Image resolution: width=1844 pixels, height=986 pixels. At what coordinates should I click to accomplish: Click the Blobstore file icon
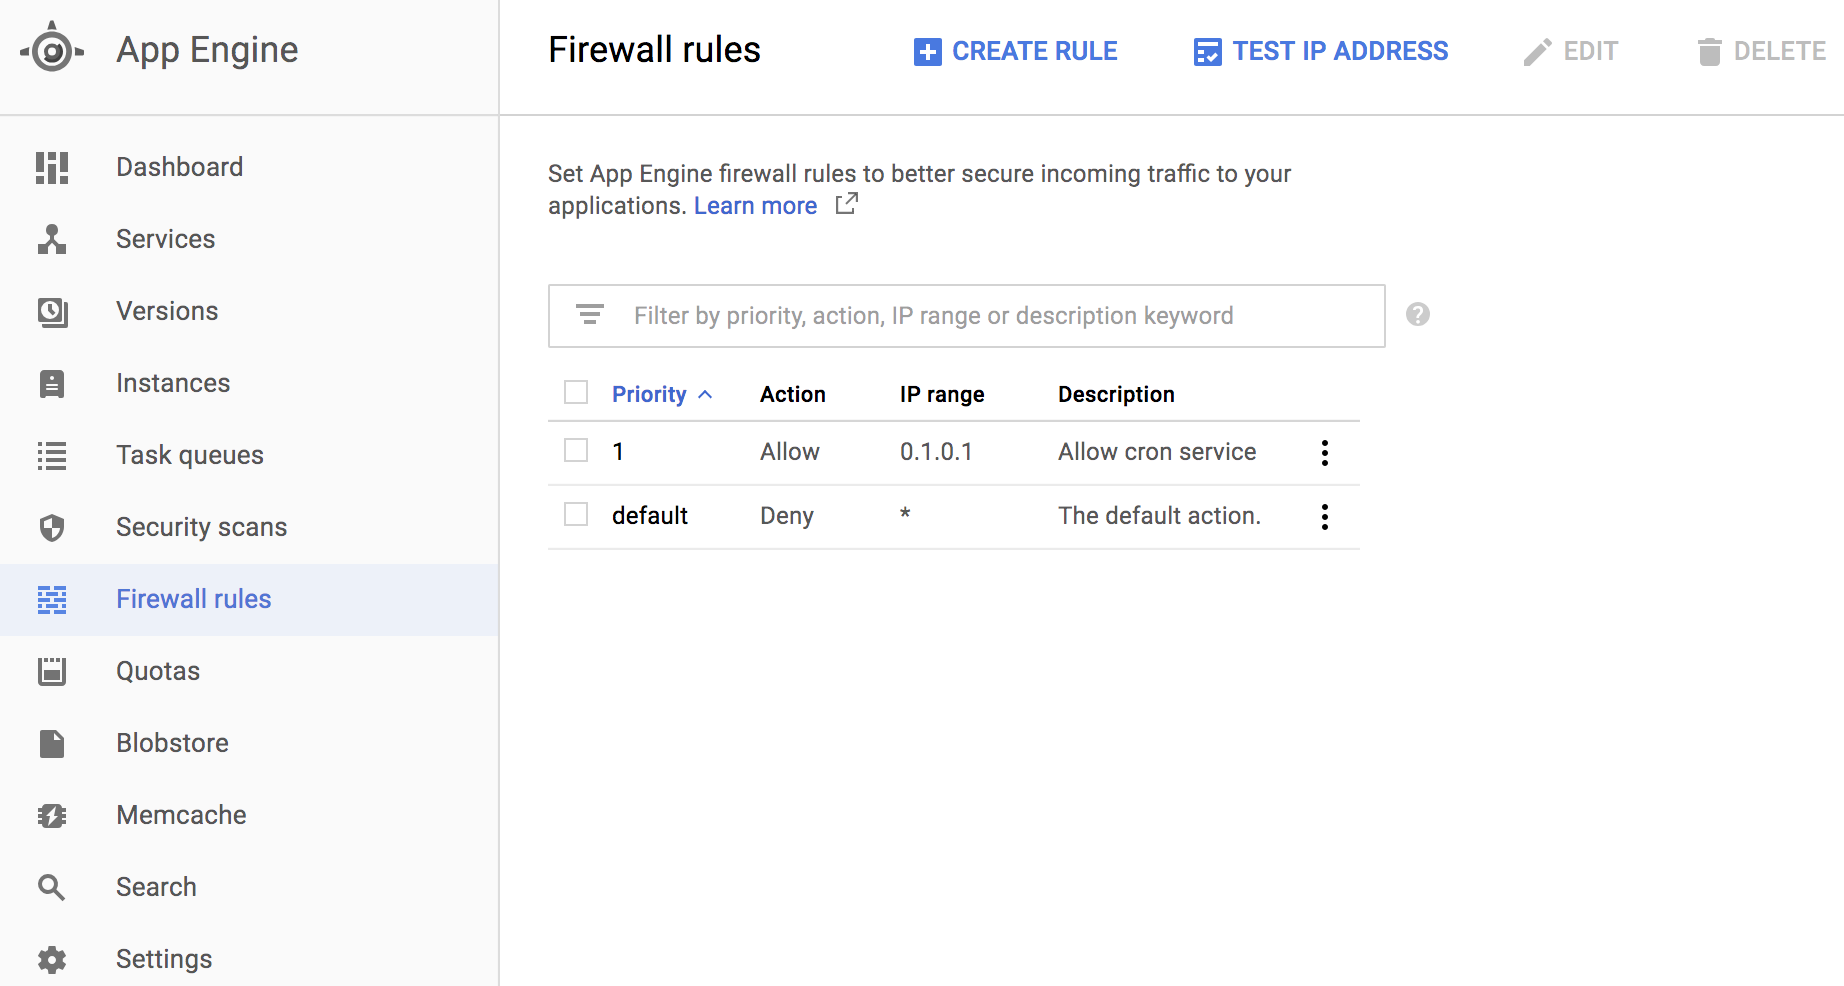coord(52,744)
